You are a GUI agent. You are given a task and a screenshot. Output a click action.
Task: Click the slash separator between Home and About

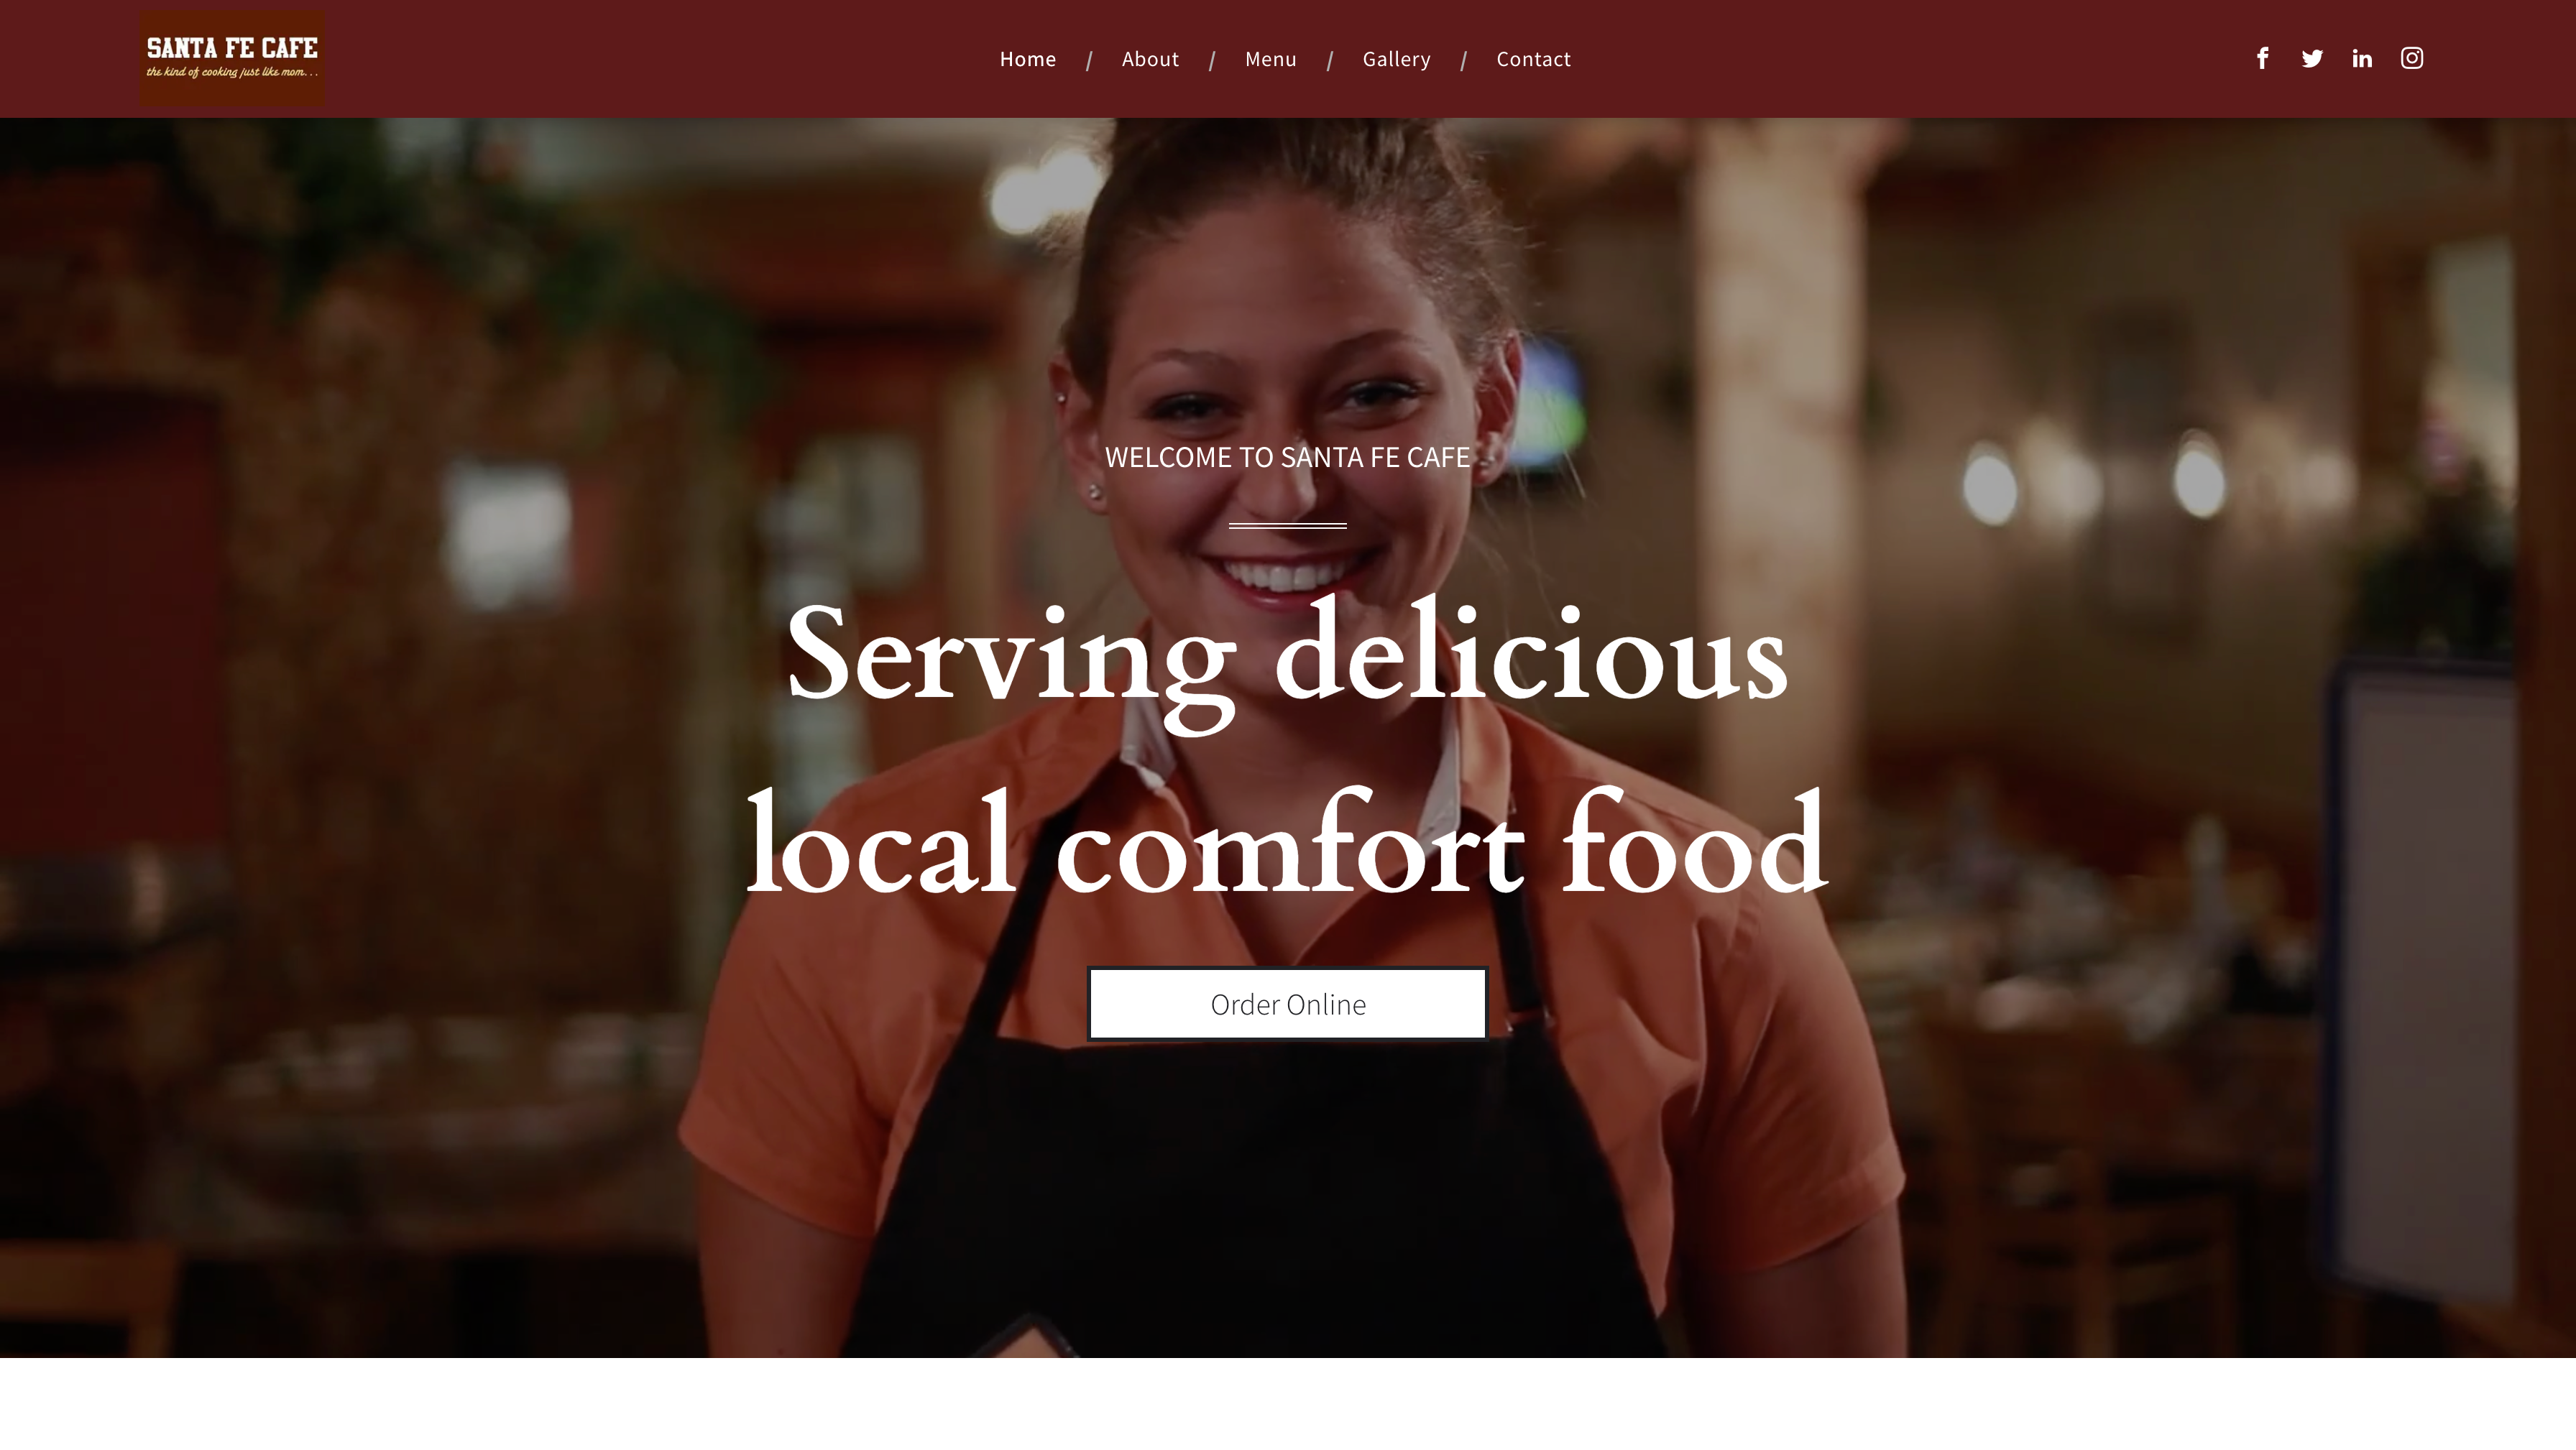(1089, 61)
